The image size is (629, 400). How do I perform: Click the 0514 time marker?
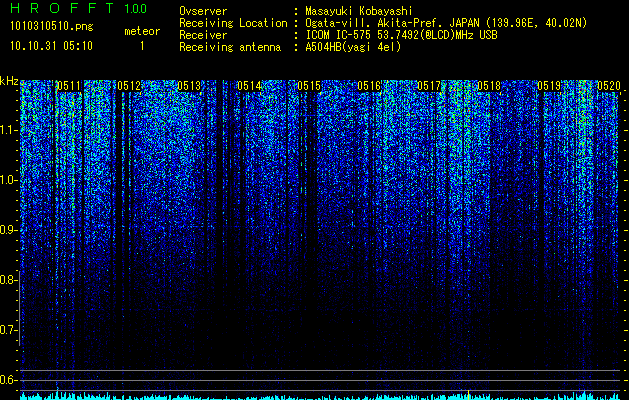[249, 86]
